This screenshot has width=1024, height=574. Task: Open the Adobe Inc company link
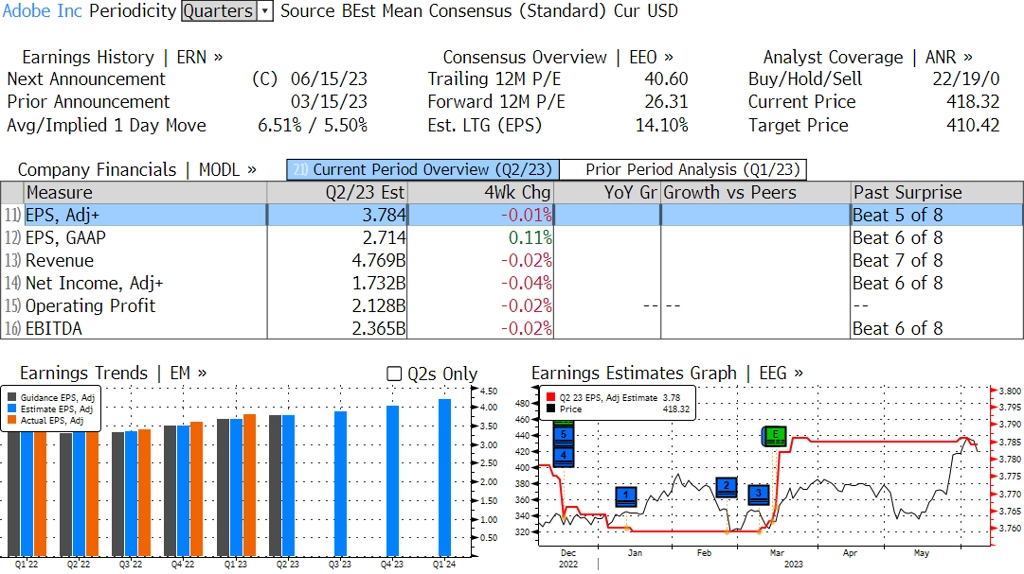point(42,11)
